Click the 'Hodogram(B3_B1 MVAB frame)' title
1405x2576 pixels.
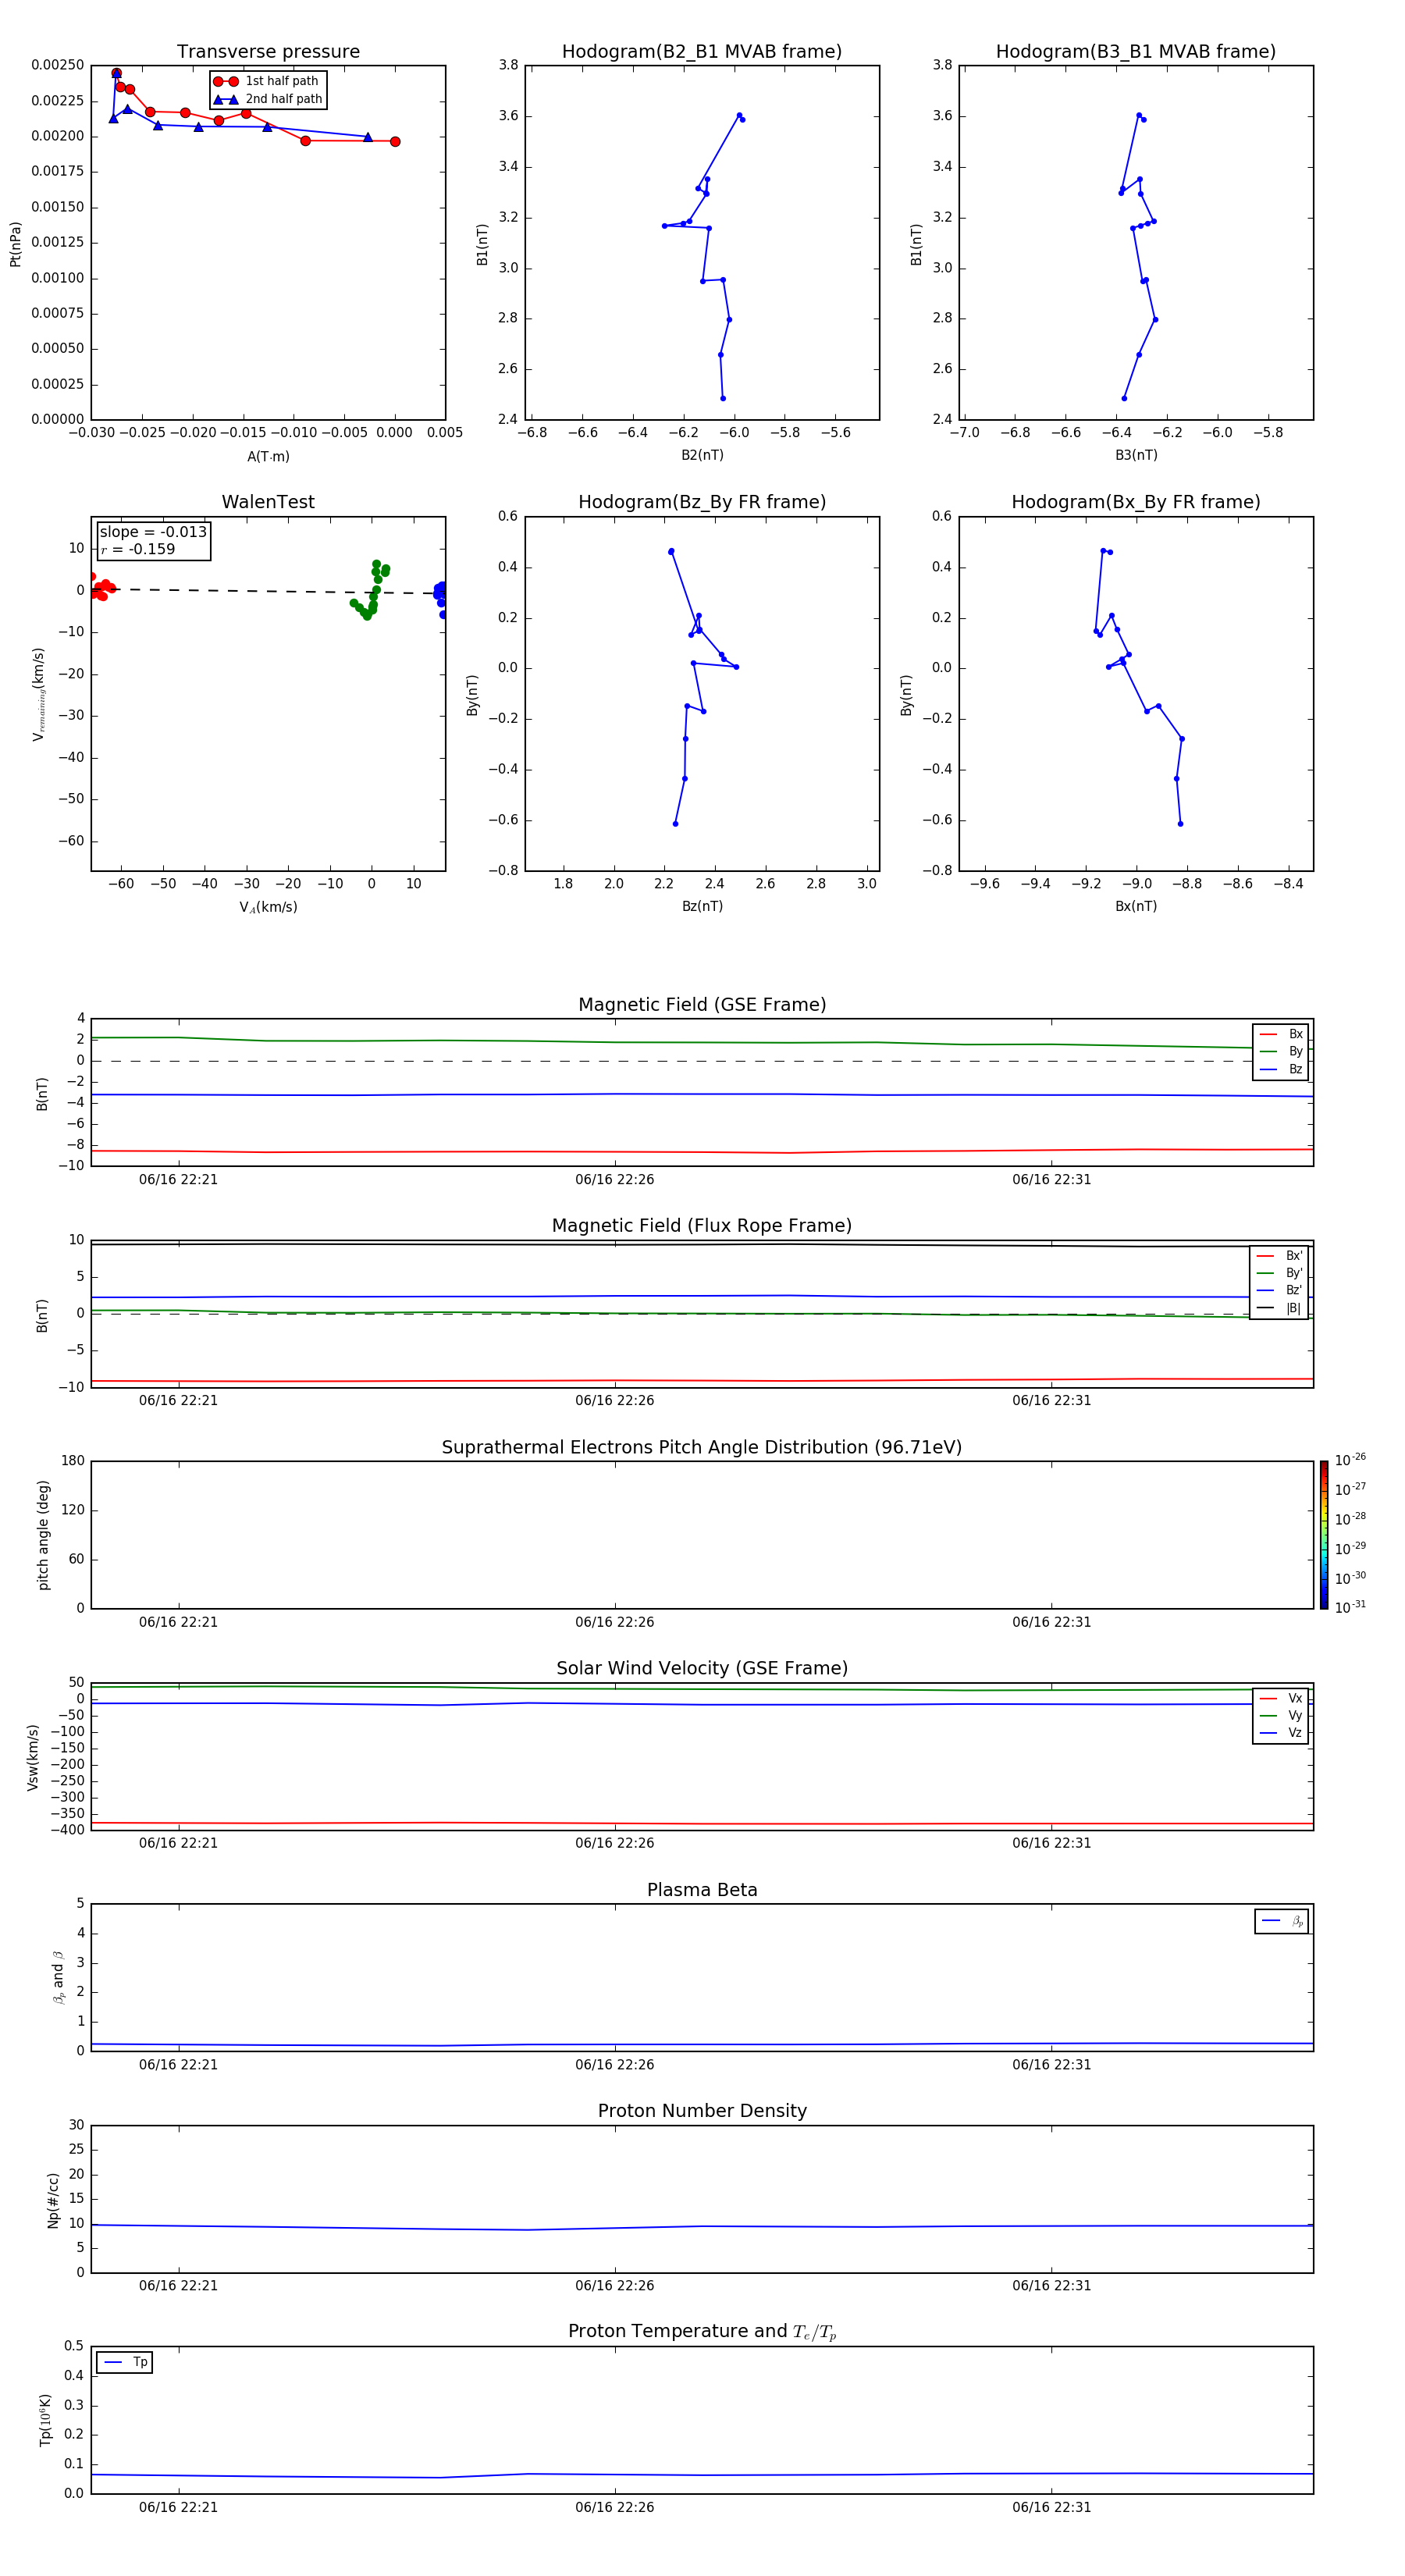coord(1136,52)
